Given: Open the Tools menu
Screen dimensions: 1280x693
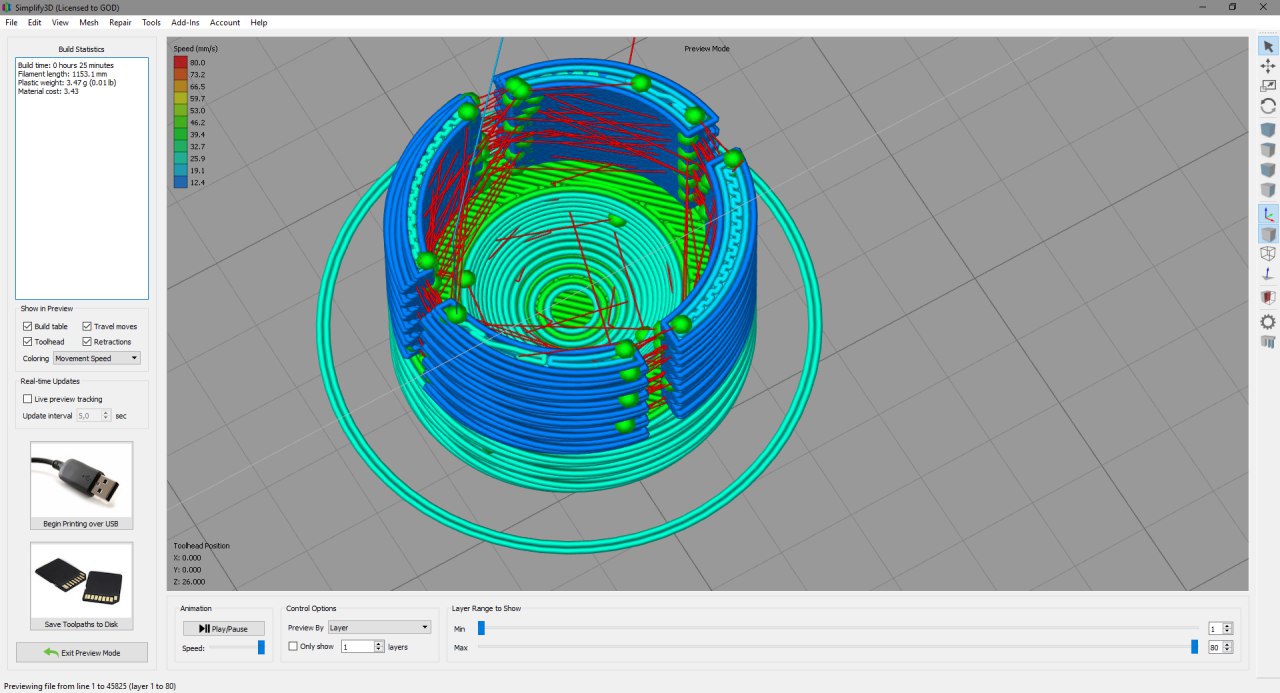Looking at the screenshot, I should coord(151,22).
